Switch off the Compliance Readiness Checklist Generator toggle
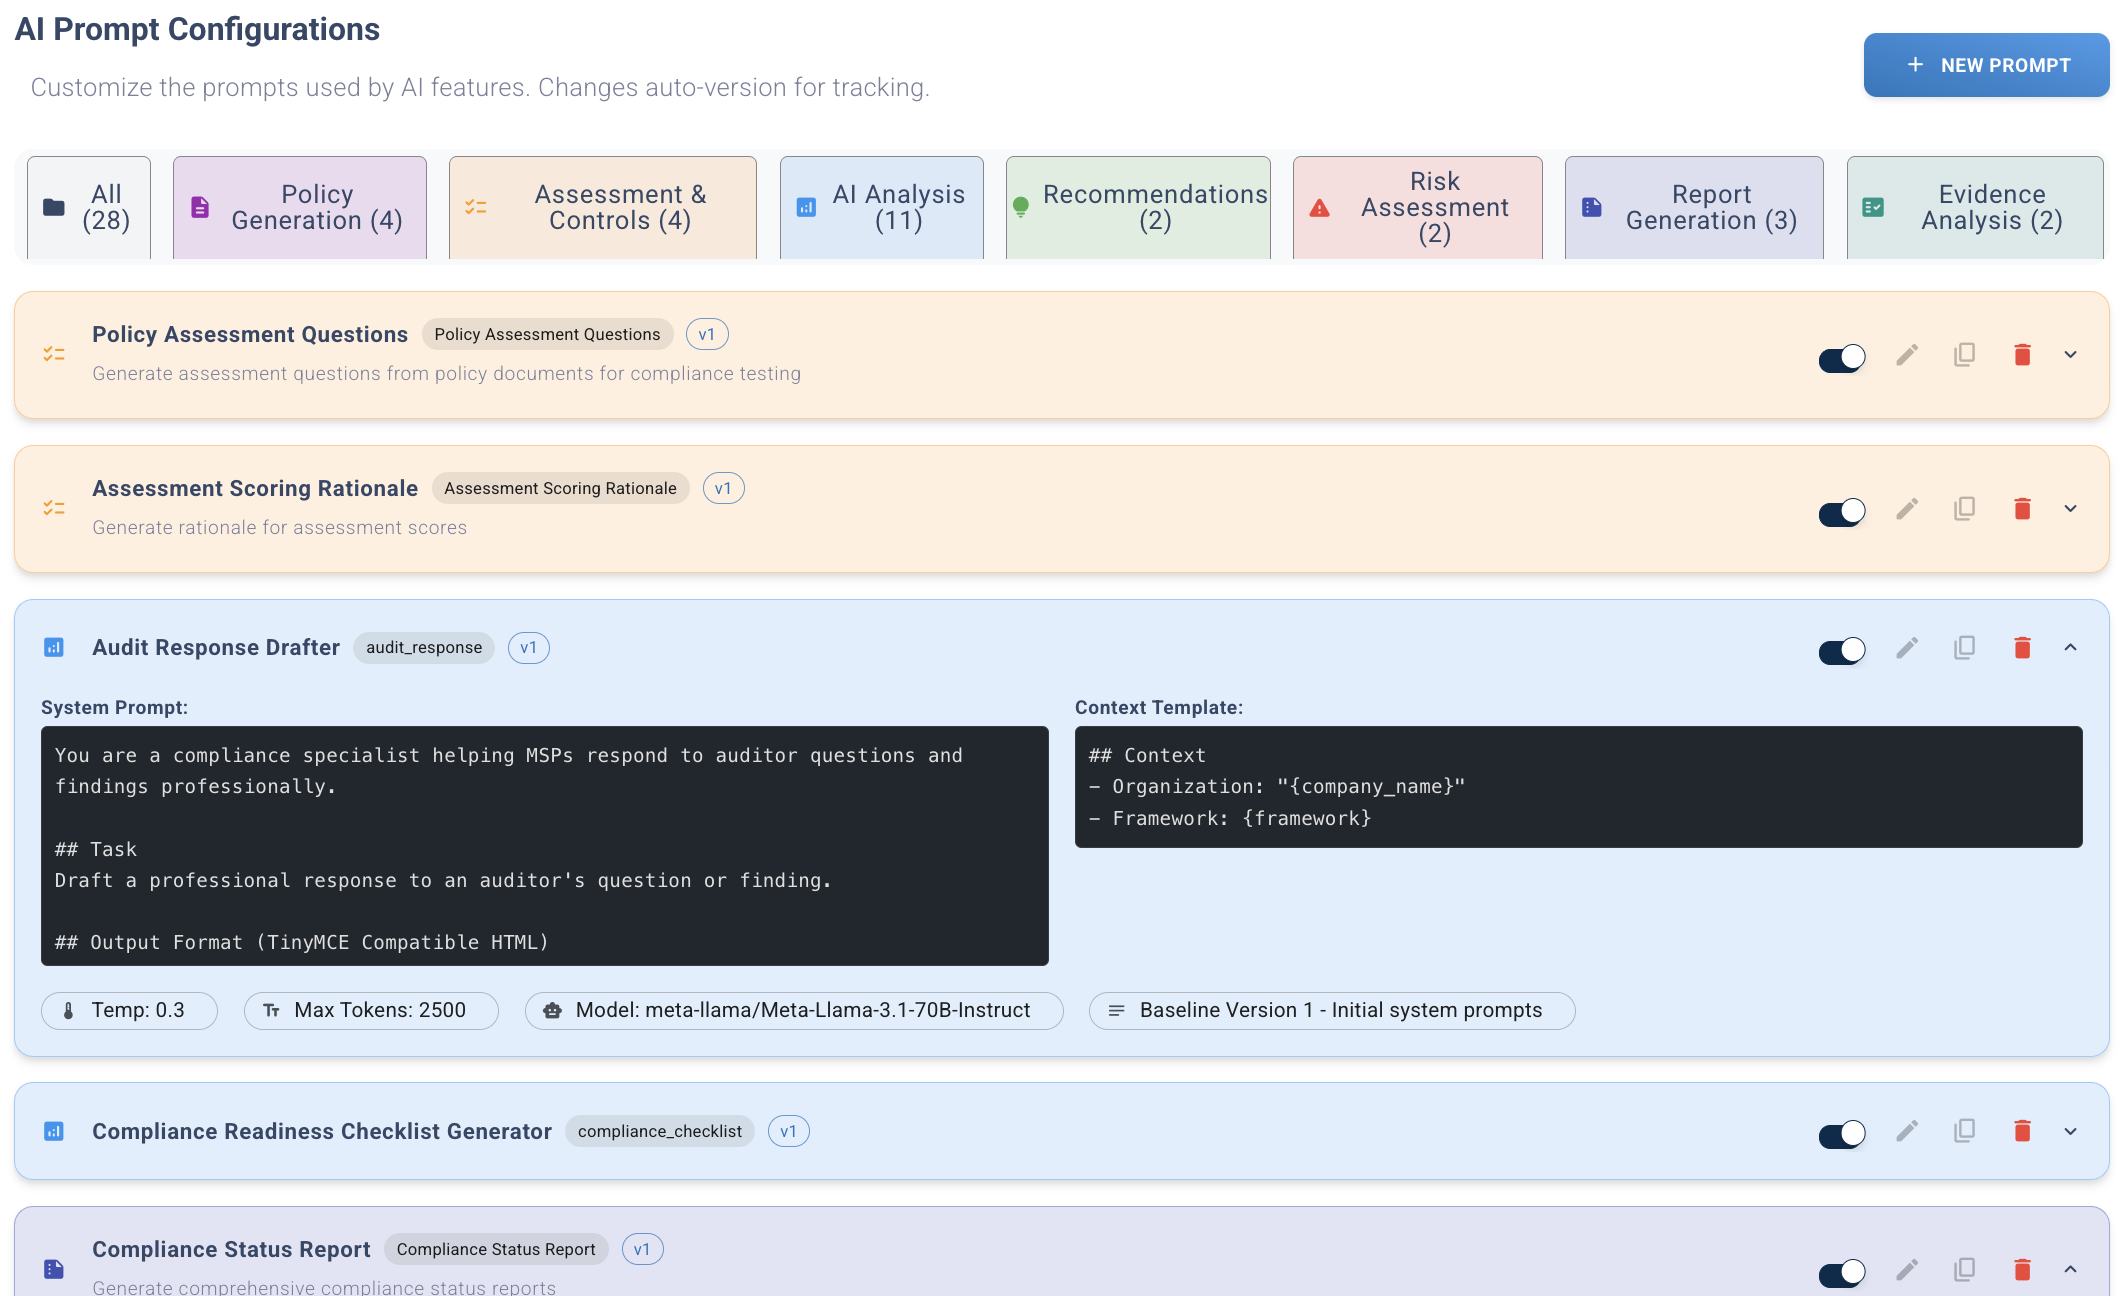Image resolution: width=2126 pixels, height=1296 pixels. [x=1842, y=1134]
